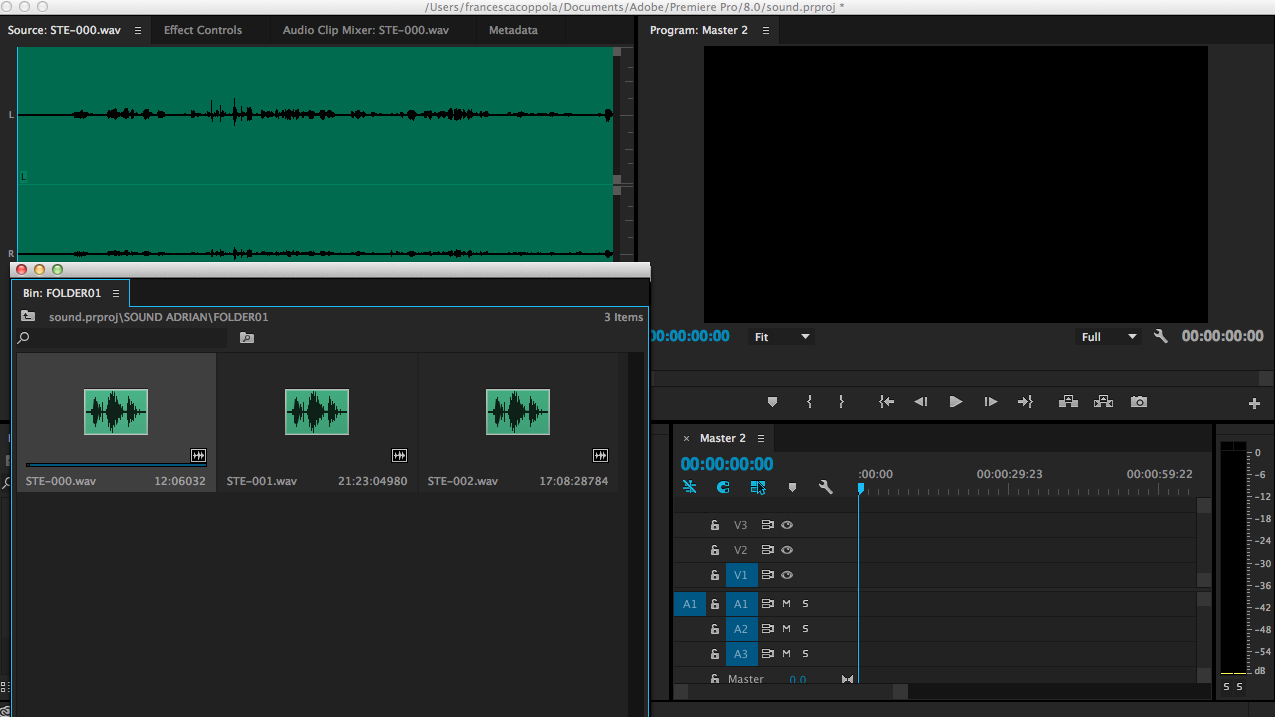This screenshot has width=1275, height=717.
Task: Click the Extract button
Action: pyautogui.click(x=1103, y=402)
